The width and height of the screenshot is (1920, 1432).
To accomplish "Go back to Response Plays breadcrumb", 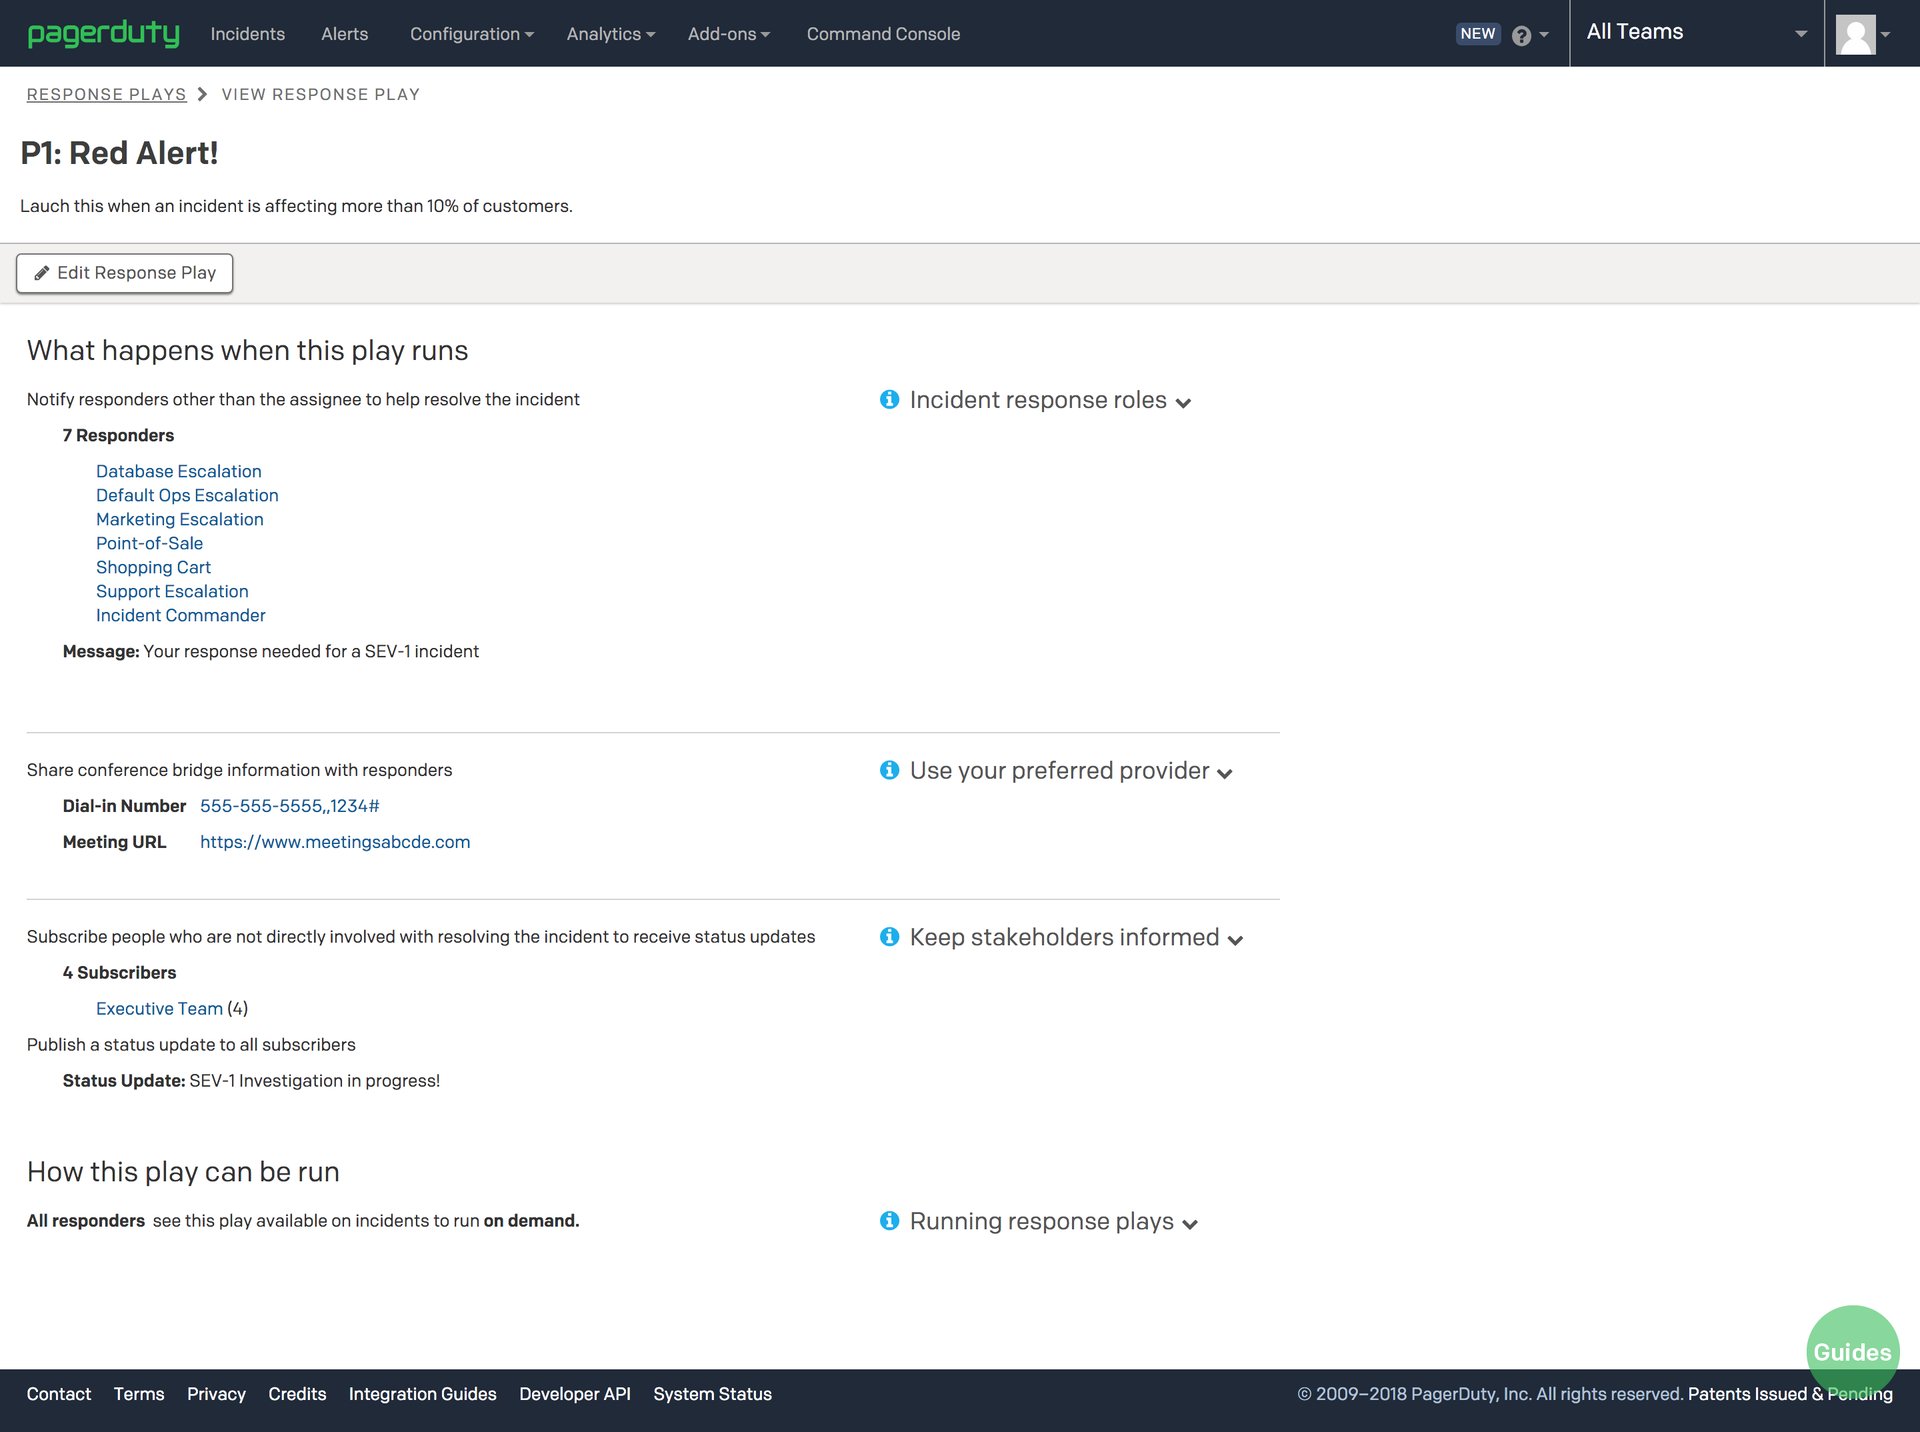I will coord(106,94).
